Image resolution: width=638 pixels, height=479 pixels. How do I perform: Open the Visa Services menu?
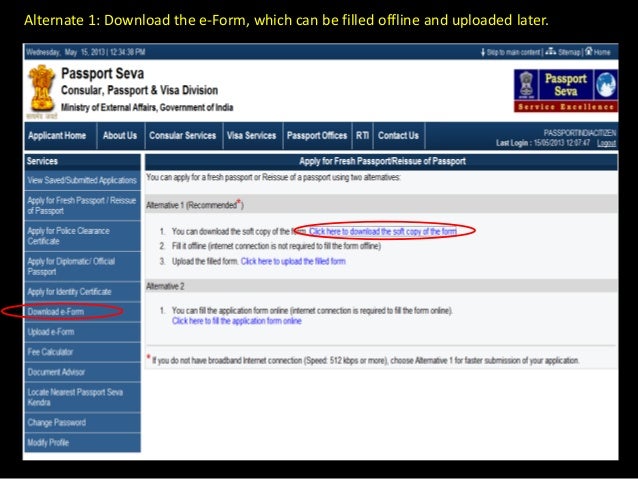click(251, 136)
